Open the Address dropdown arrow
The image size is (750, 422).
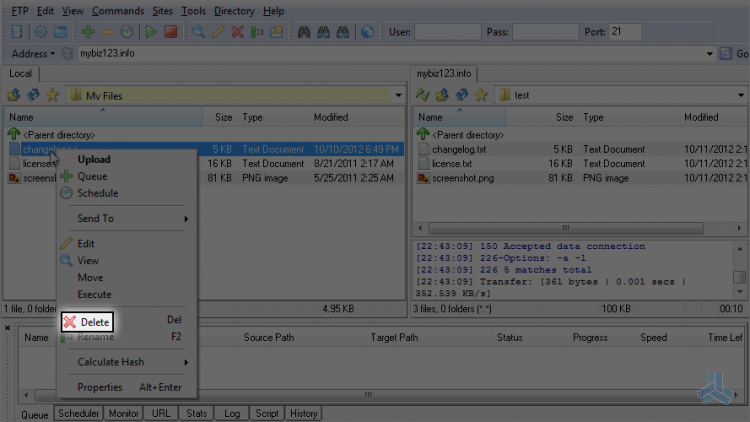[53, 54]
